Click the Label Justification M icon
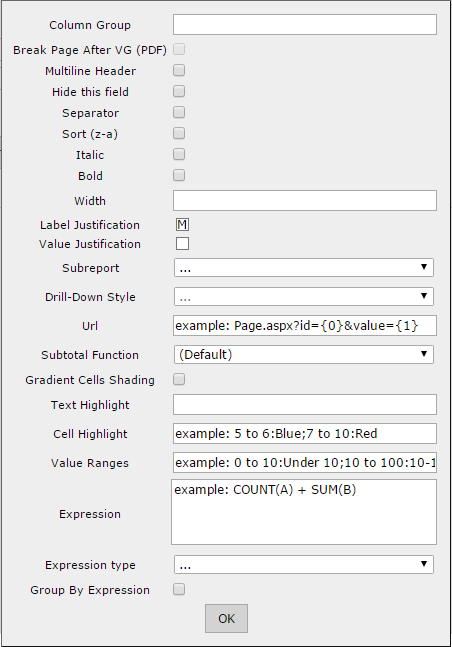Image resolution: width=452 pixels, height=647 pixels. click(x=182, y=225)
